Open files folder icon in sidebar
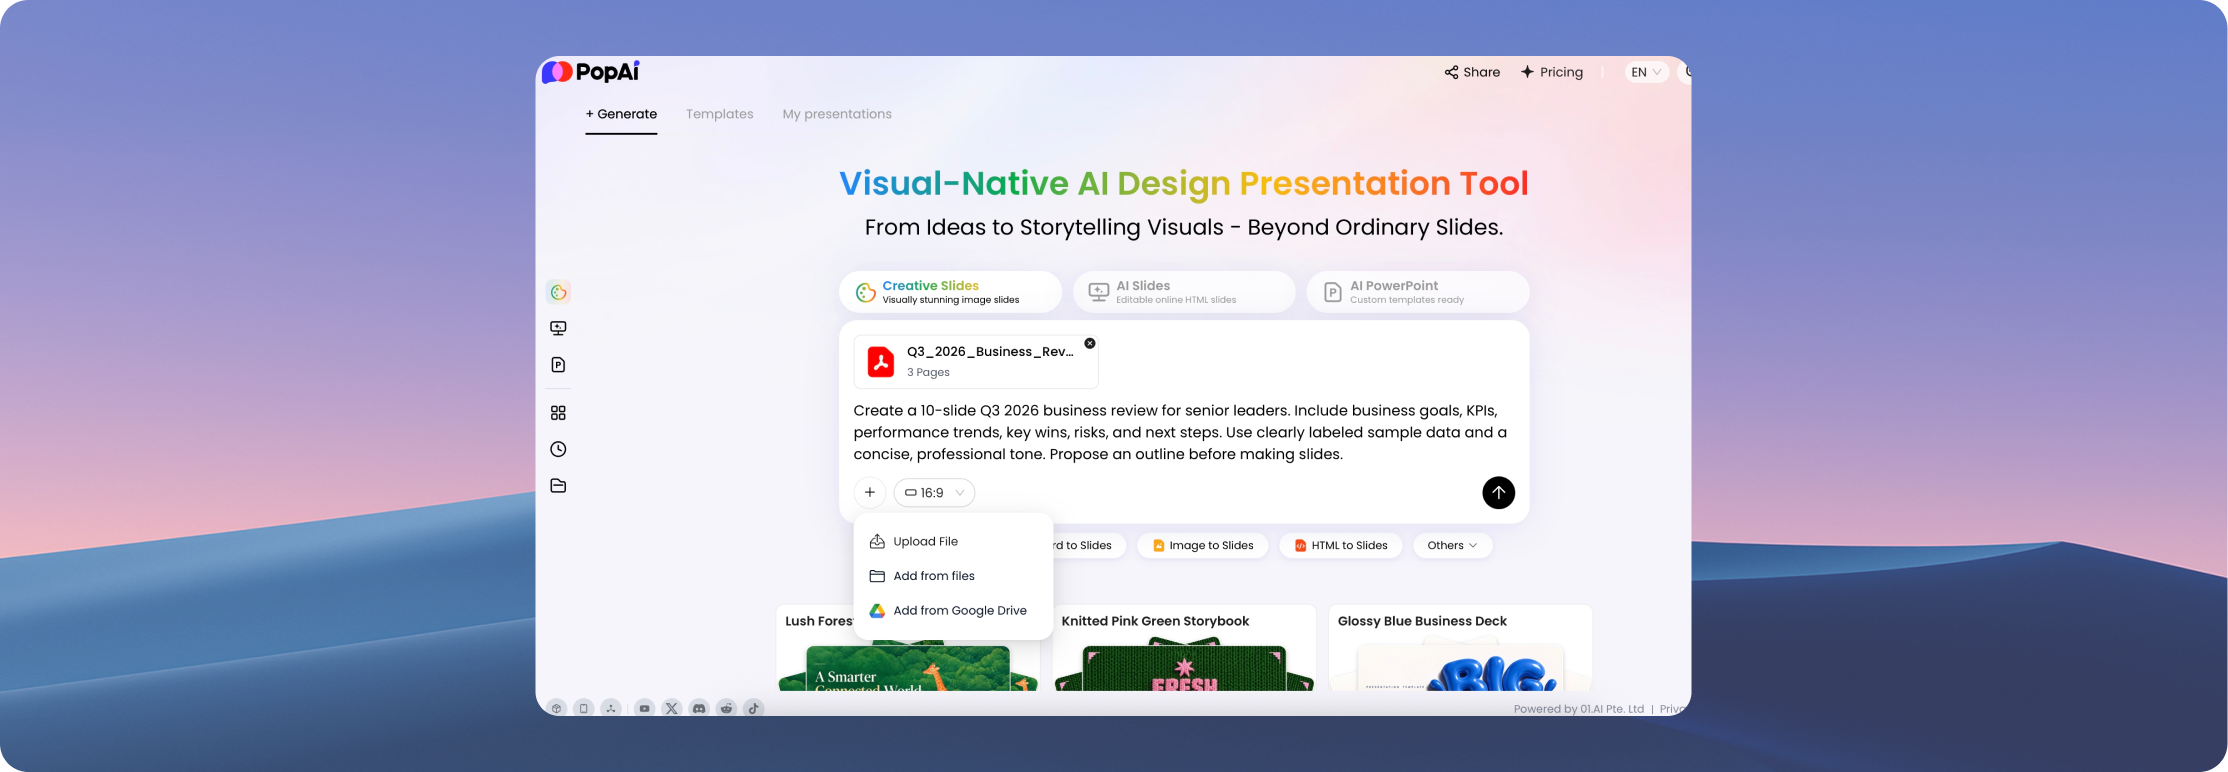This screenshot has height=772, width=2228. 558,486
